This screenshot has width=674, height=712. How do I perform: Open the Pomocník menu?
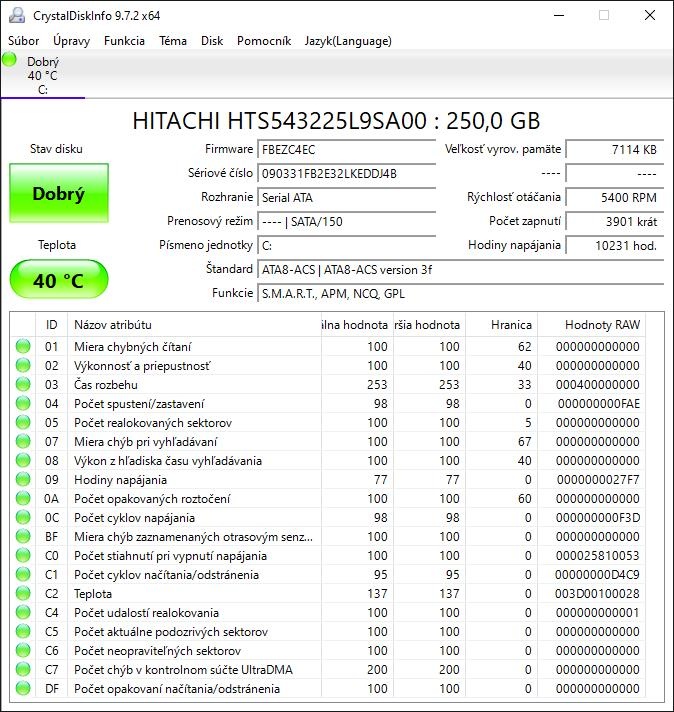tap(263, 41)
